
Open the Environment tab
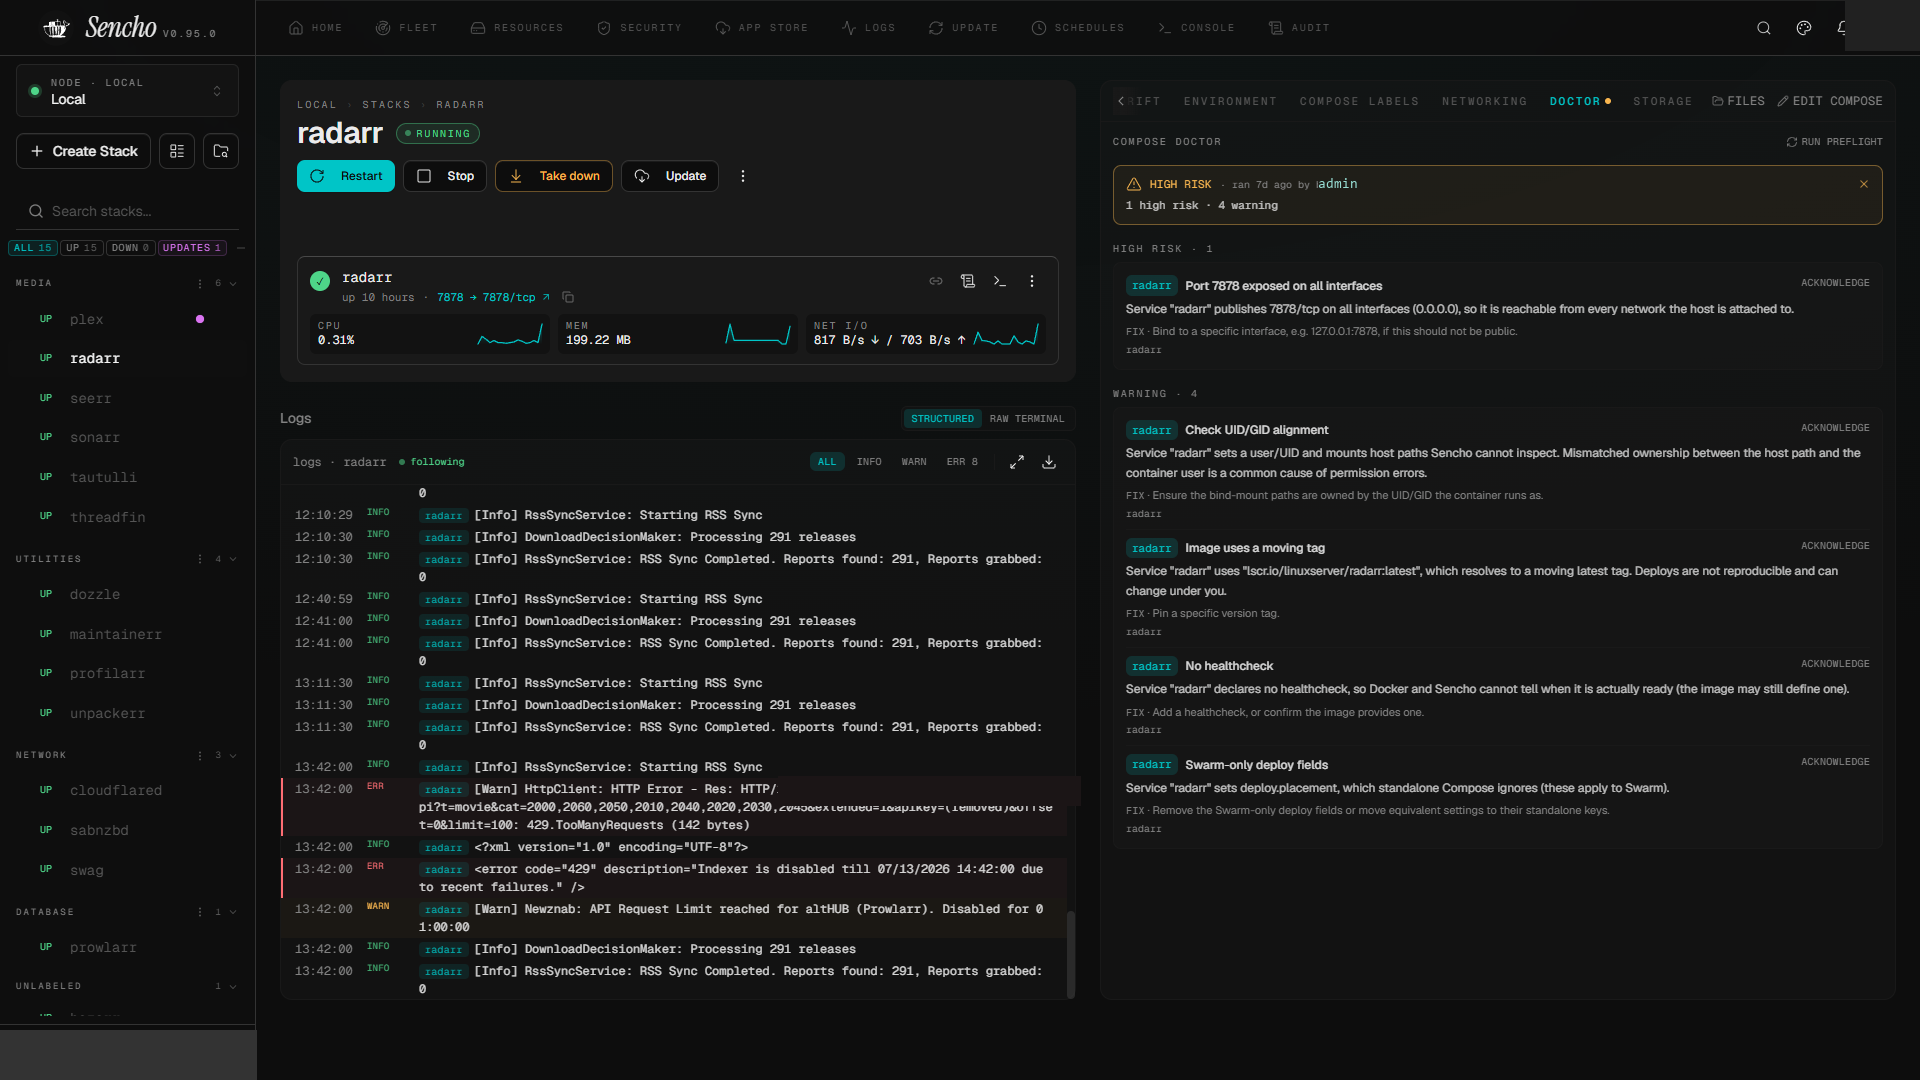[x=1230, y=101]
